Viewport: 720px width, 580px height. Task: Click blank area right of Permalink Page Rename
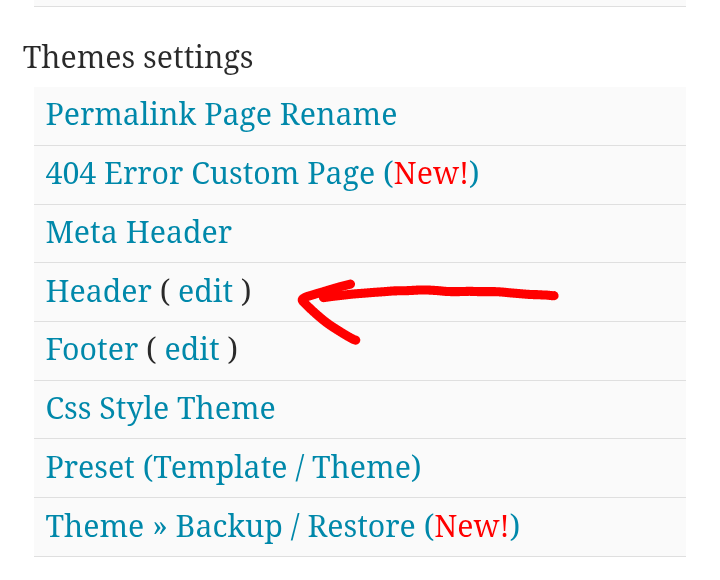click(x=540, y=115)
